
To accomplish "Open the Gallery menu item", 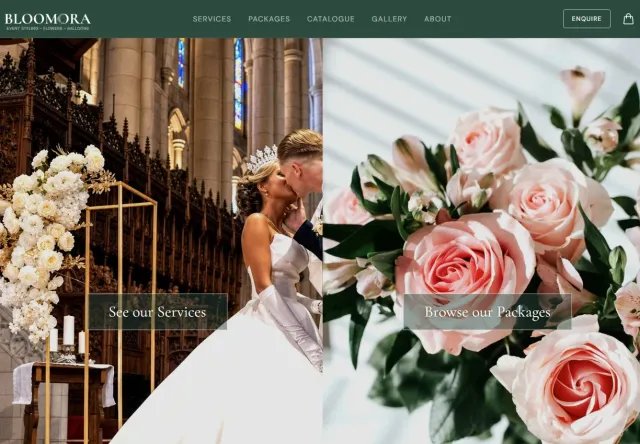I will click(x=389, y=19).
